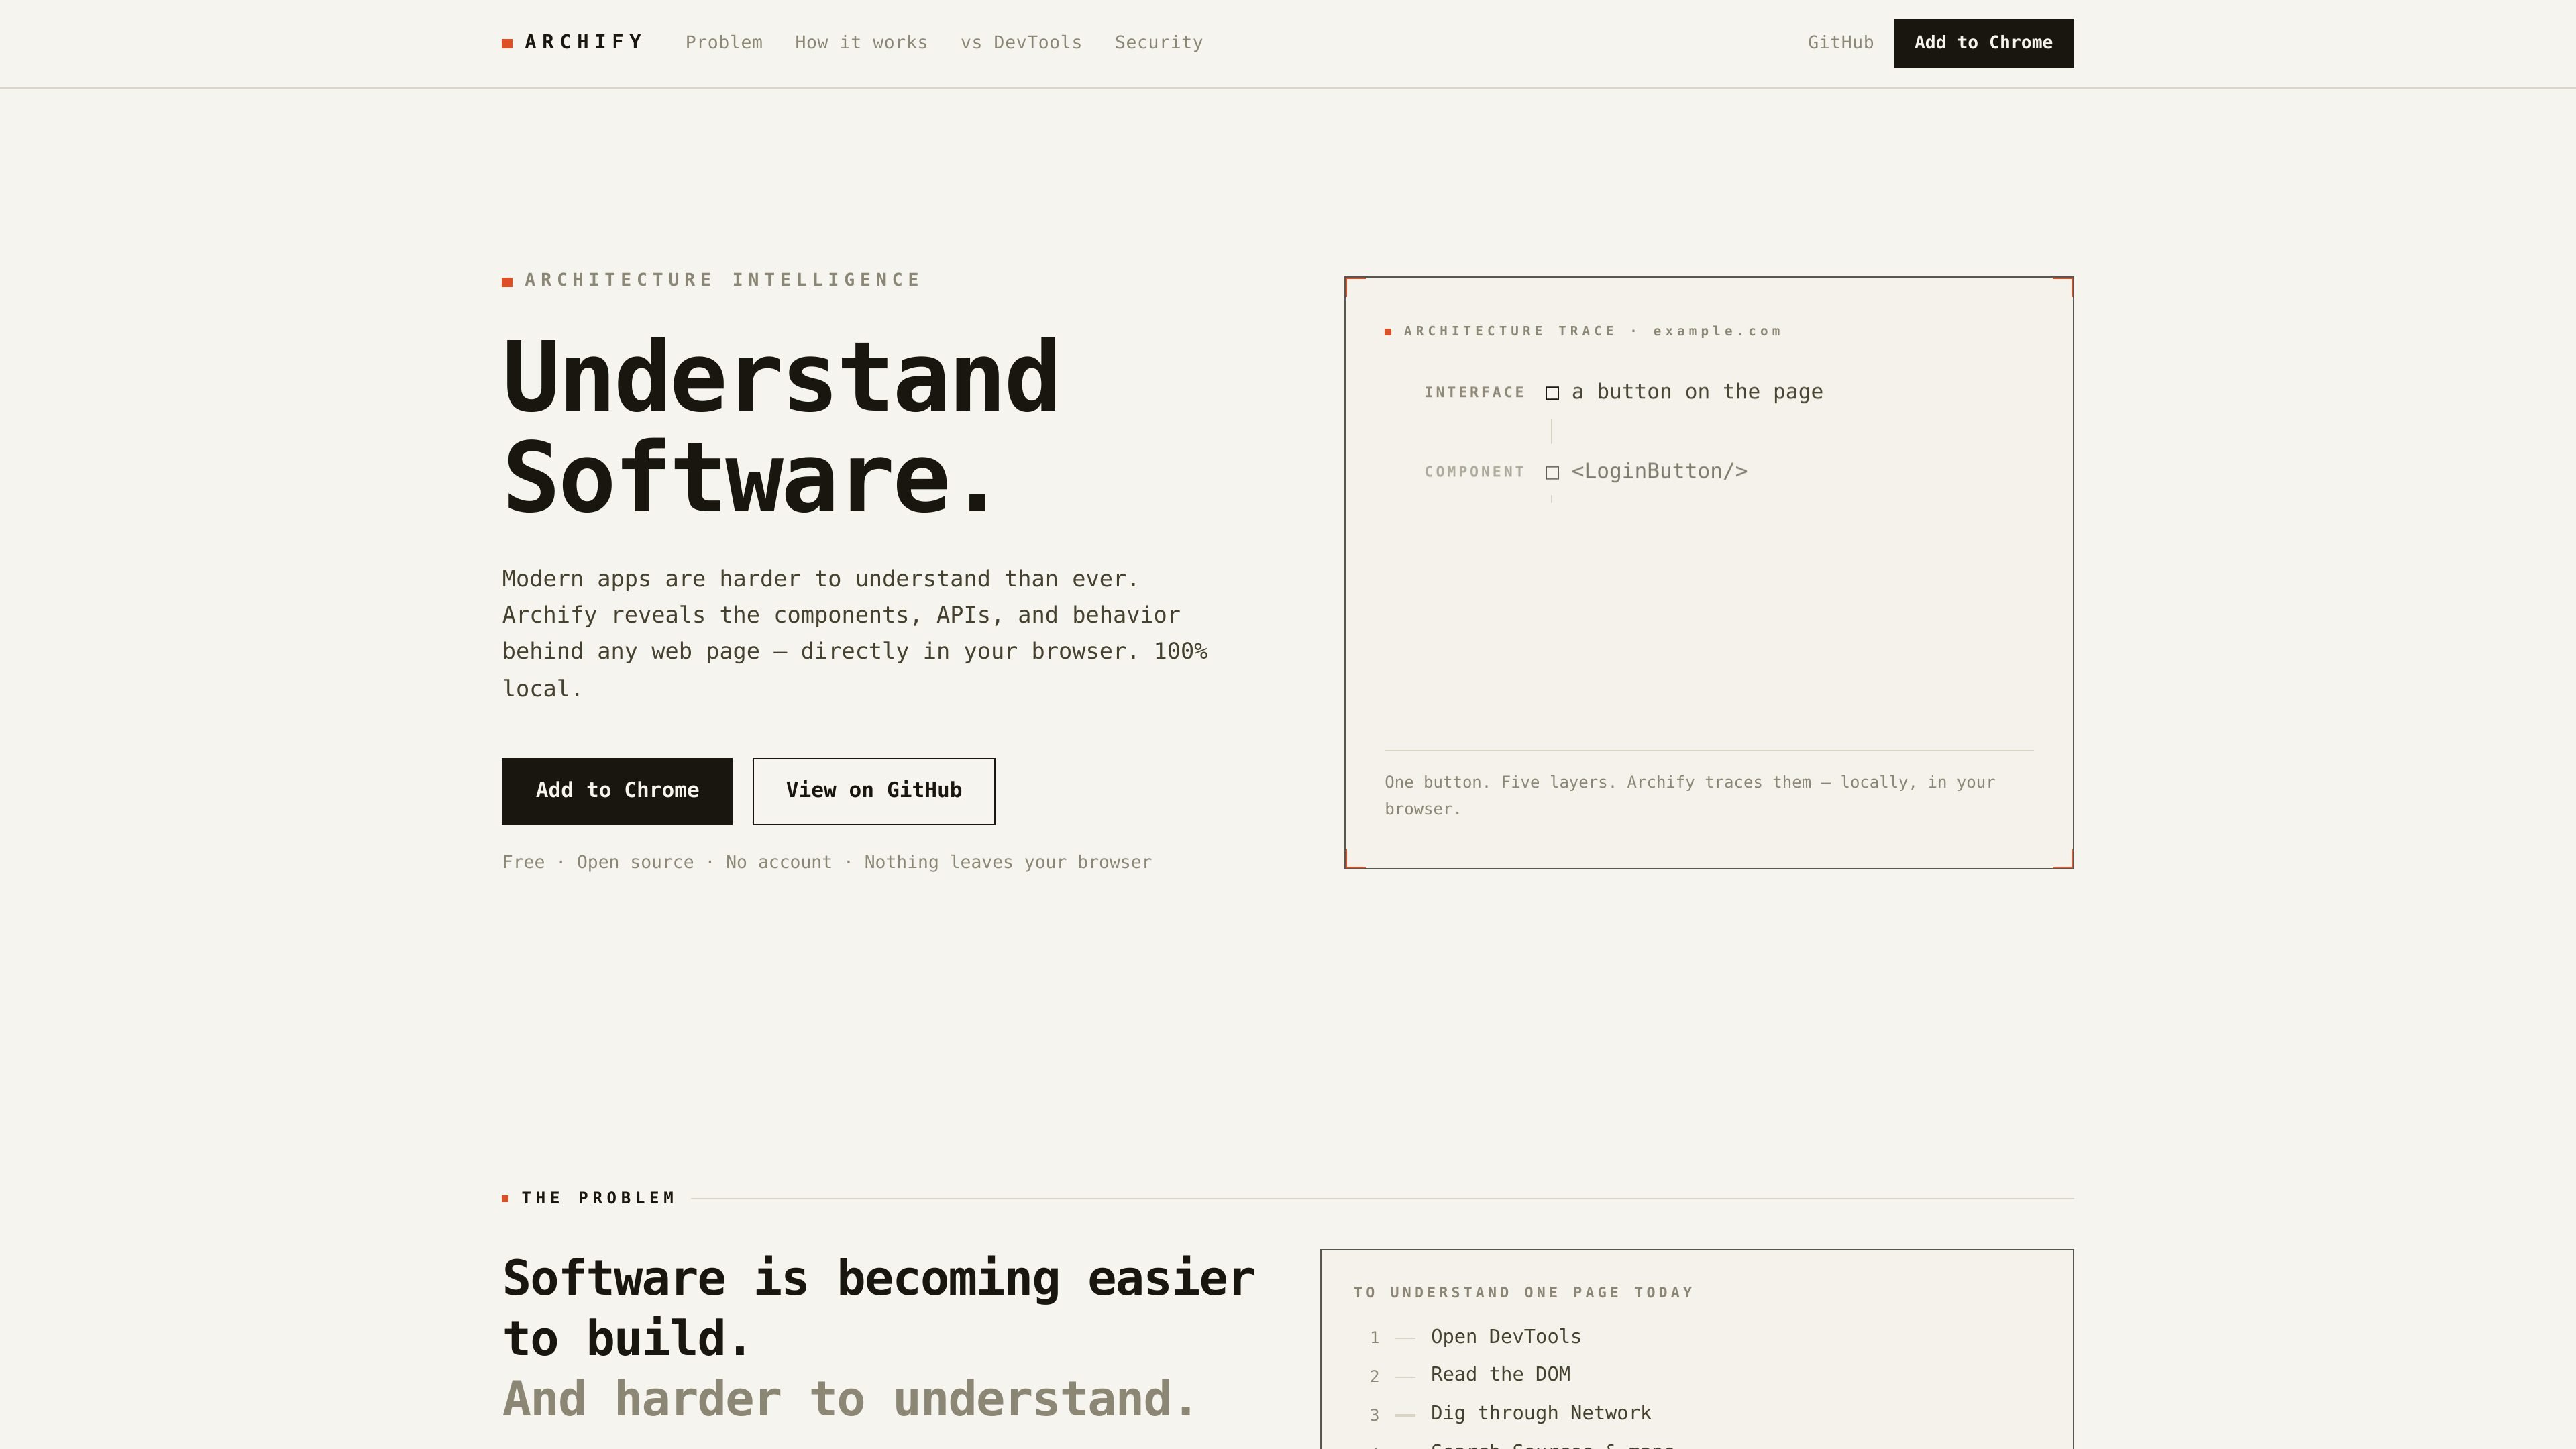Click THE PROBLEM section label
This screenshot has width=2576, height=1449.
(x=589, y=1198)
